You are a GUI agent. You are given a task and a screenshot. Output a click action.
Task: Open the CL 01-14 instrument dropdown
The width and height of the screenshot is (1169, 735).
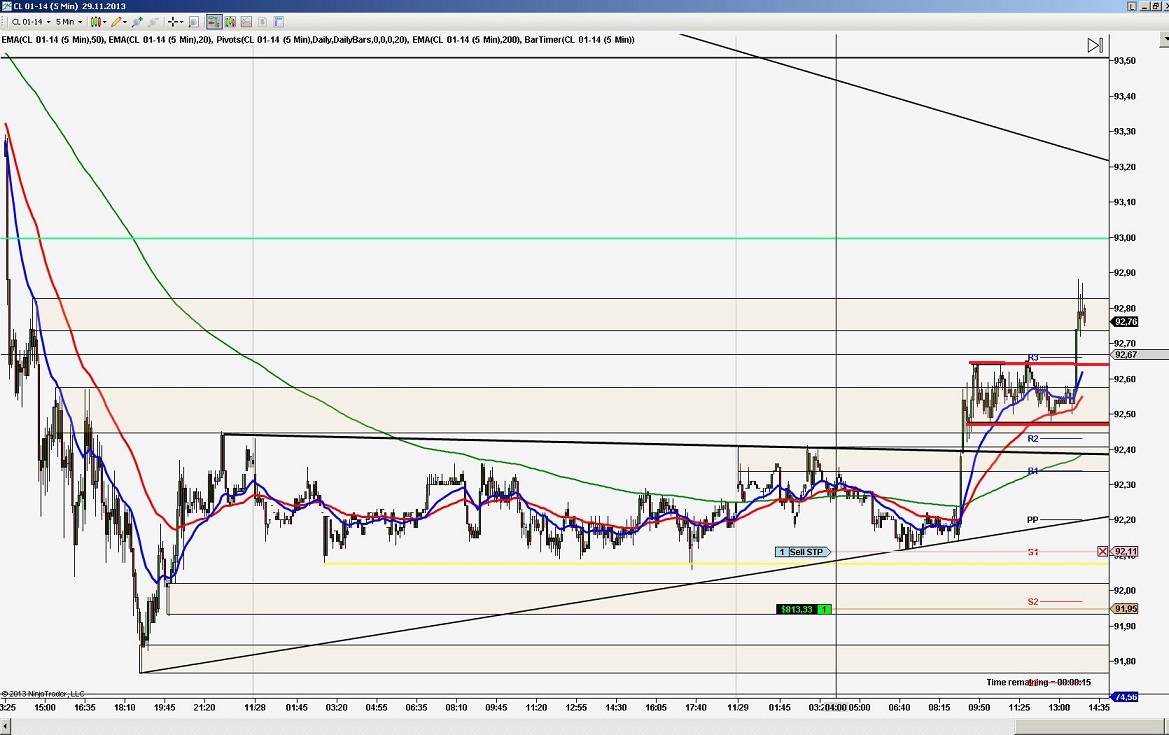48,21
